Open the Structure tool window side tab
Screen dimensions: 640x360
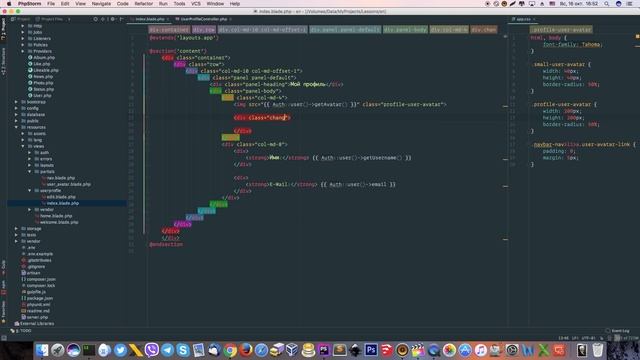tap(3, 61)
